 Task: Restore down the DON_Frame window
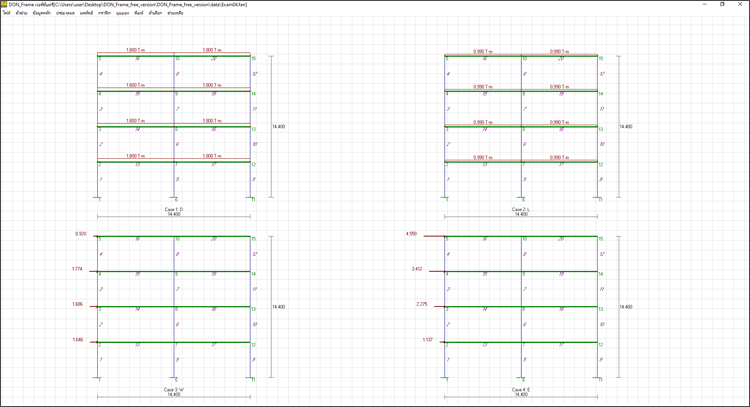tap(723, 4)
